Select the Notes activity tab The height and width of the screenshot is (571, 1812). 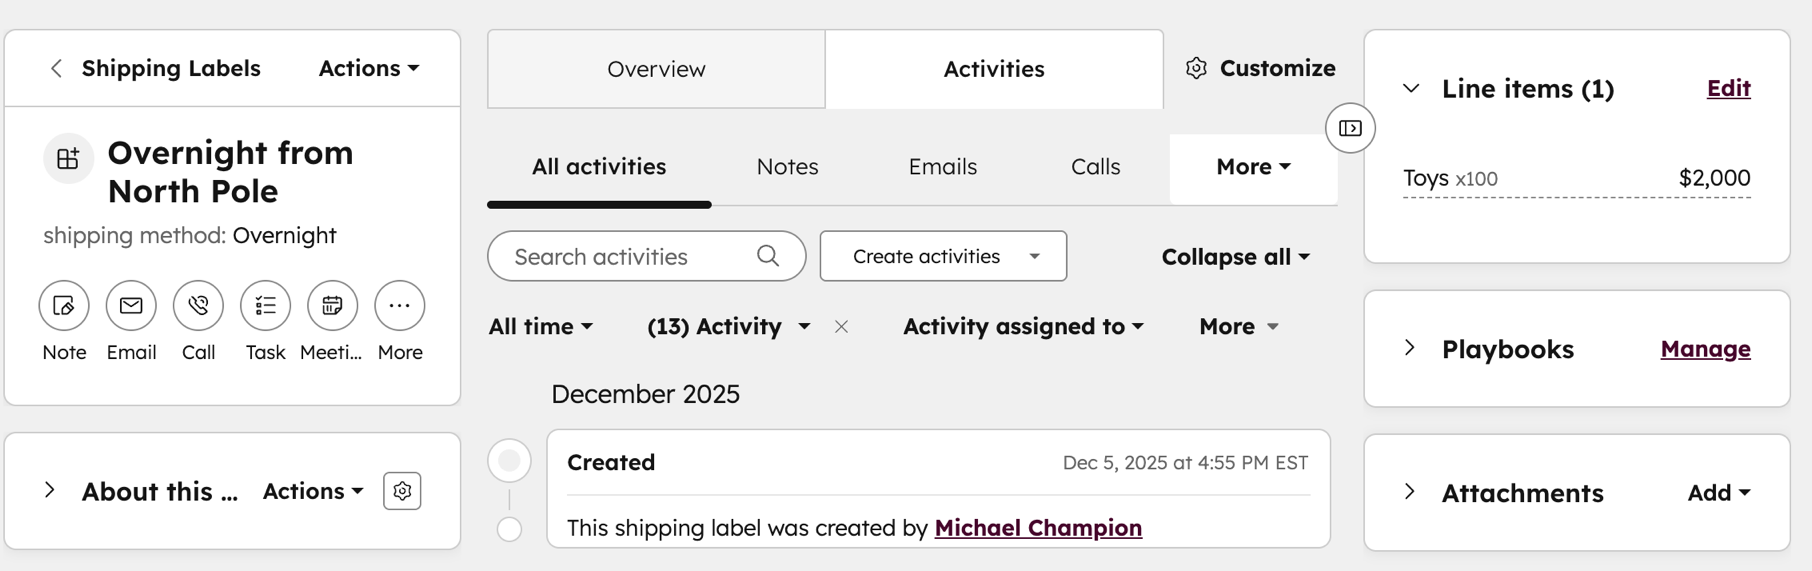pos(787,167)
